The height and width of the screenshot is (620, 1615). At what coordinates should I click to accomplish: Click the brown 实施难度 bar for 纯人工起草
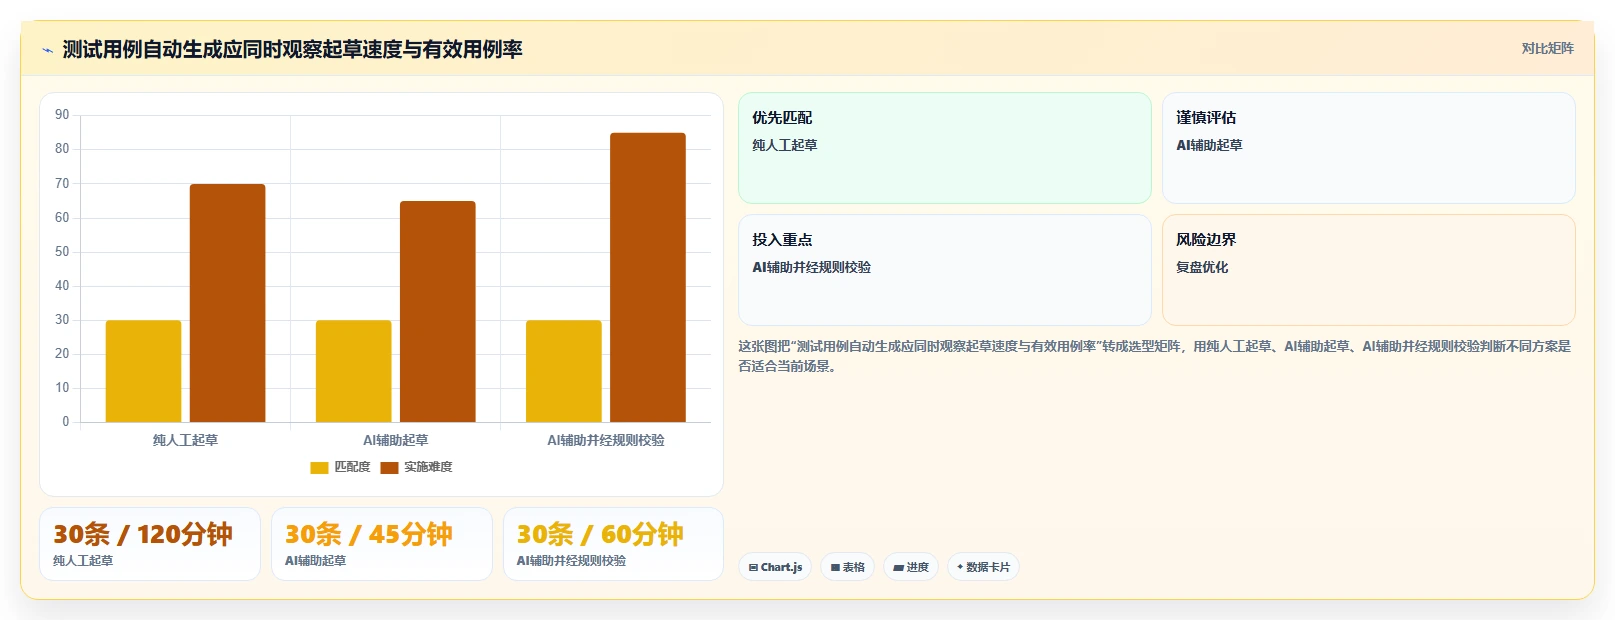227,303
